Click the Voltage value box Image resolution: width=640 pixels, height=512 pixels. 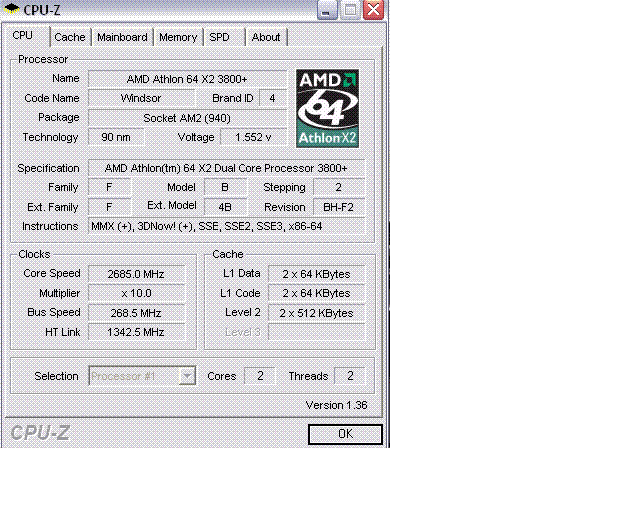(x=253, y=137)
